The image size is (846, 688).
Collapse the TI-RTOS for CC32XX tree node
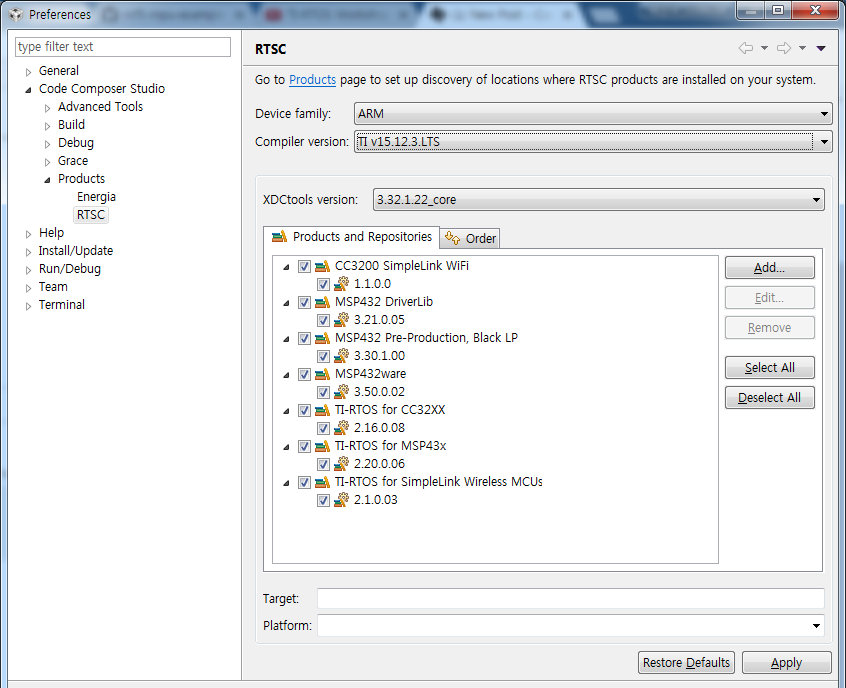click(x=286, y=411)
